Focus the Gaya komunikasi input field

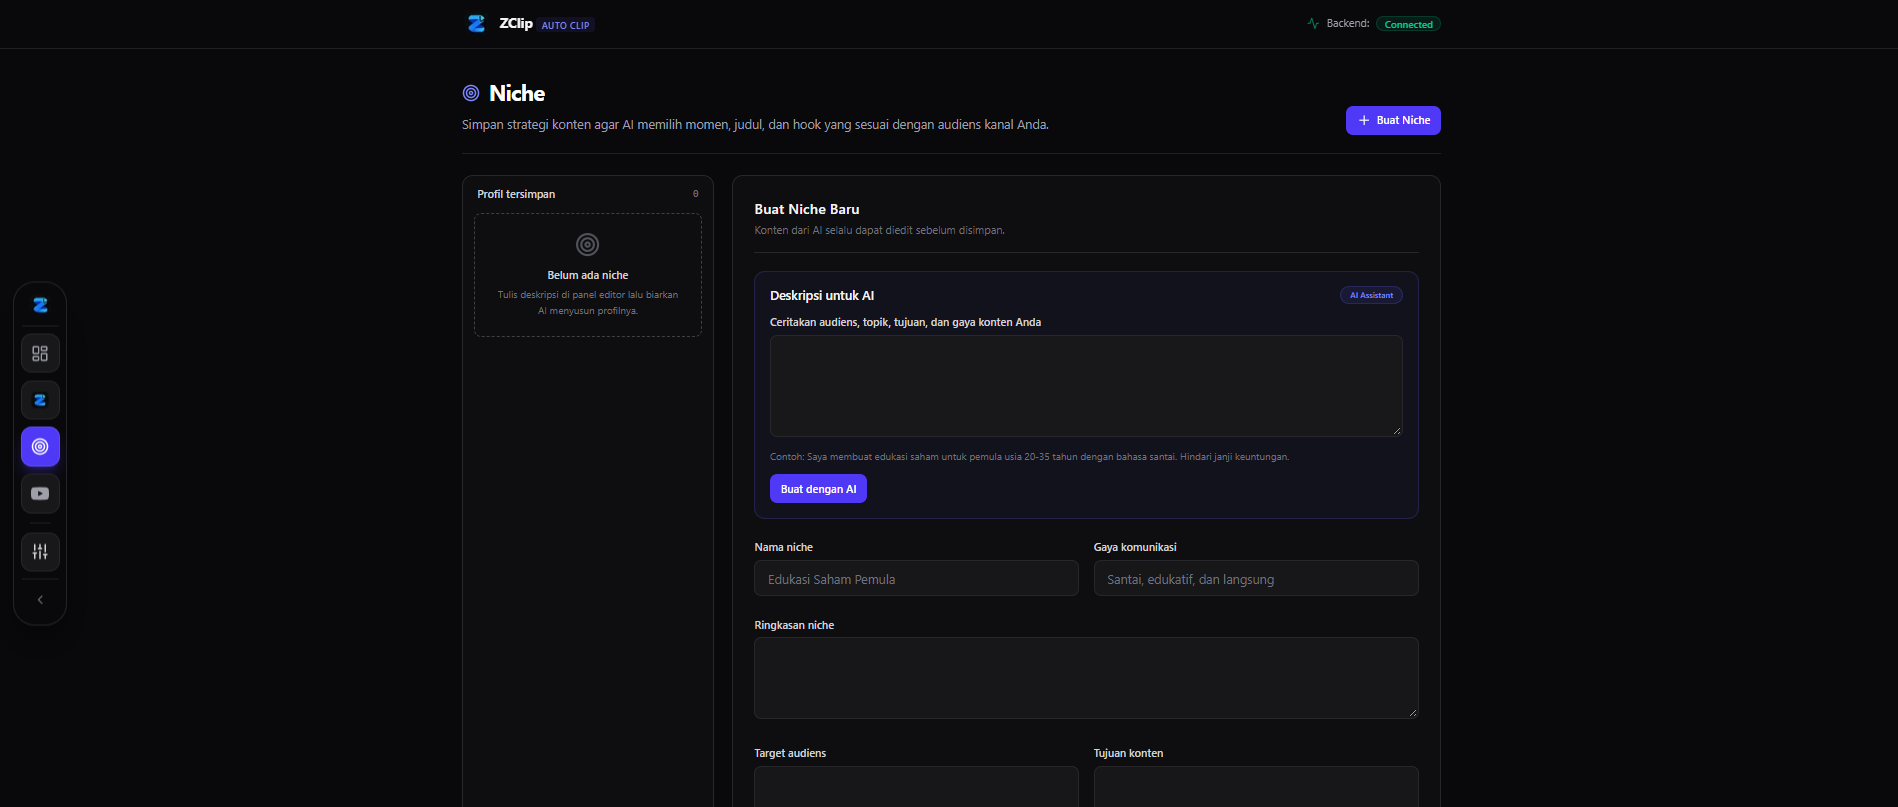(1256, 579)
